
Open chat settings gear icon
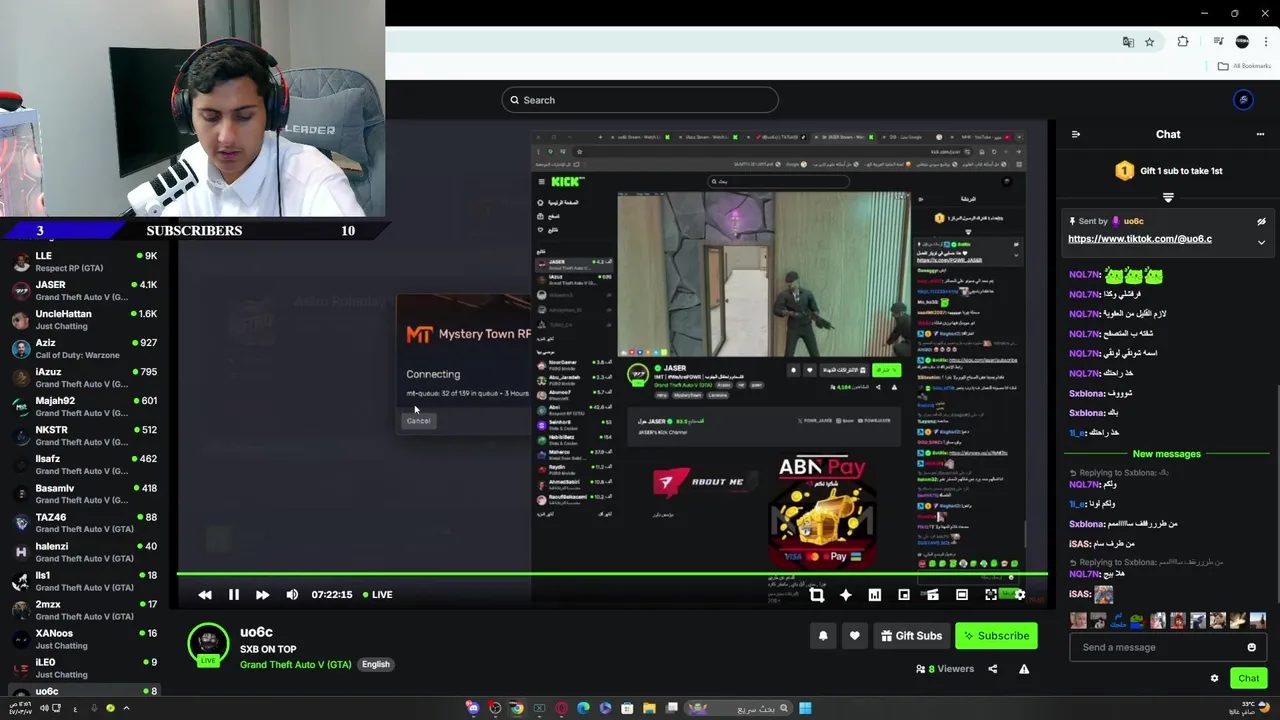pos(1214,678)
